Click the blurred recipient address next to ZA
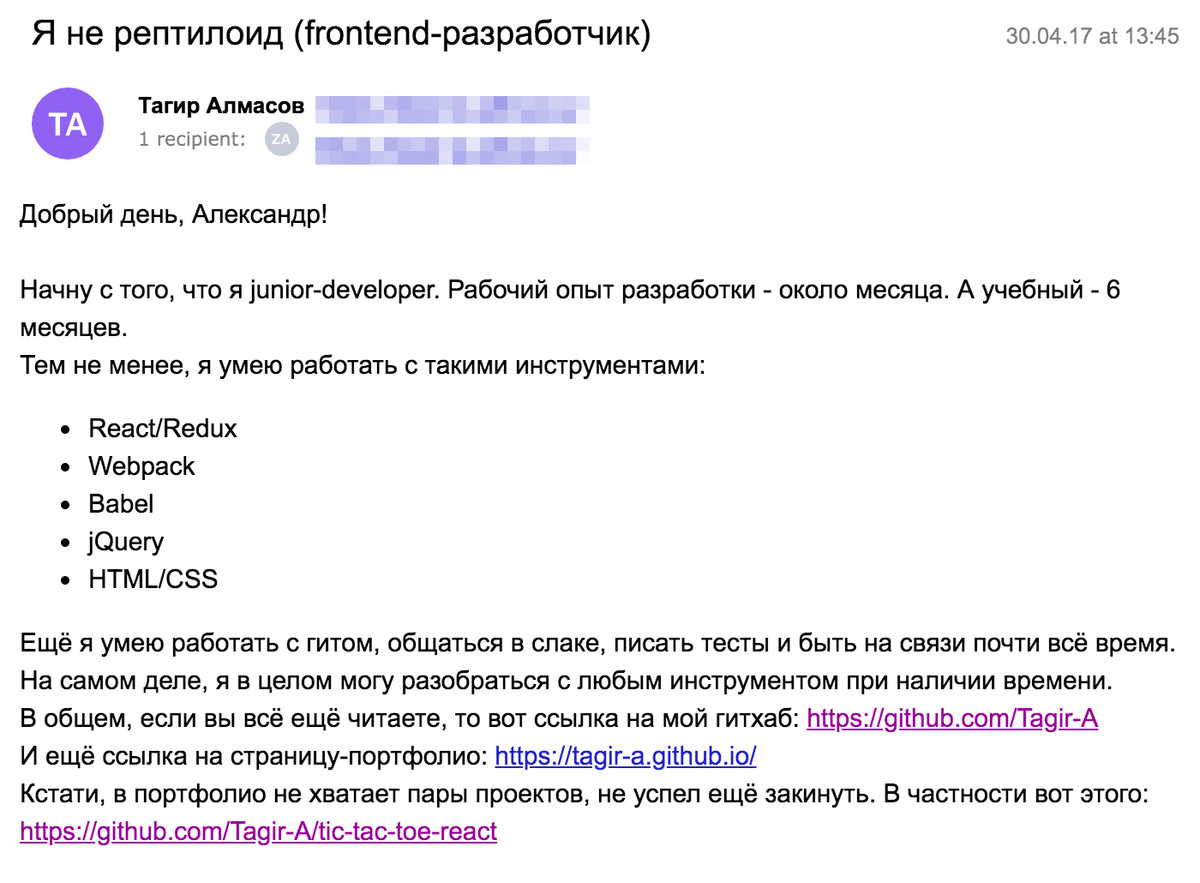This screenshot has width=1200, height=883. pos(452,150)
